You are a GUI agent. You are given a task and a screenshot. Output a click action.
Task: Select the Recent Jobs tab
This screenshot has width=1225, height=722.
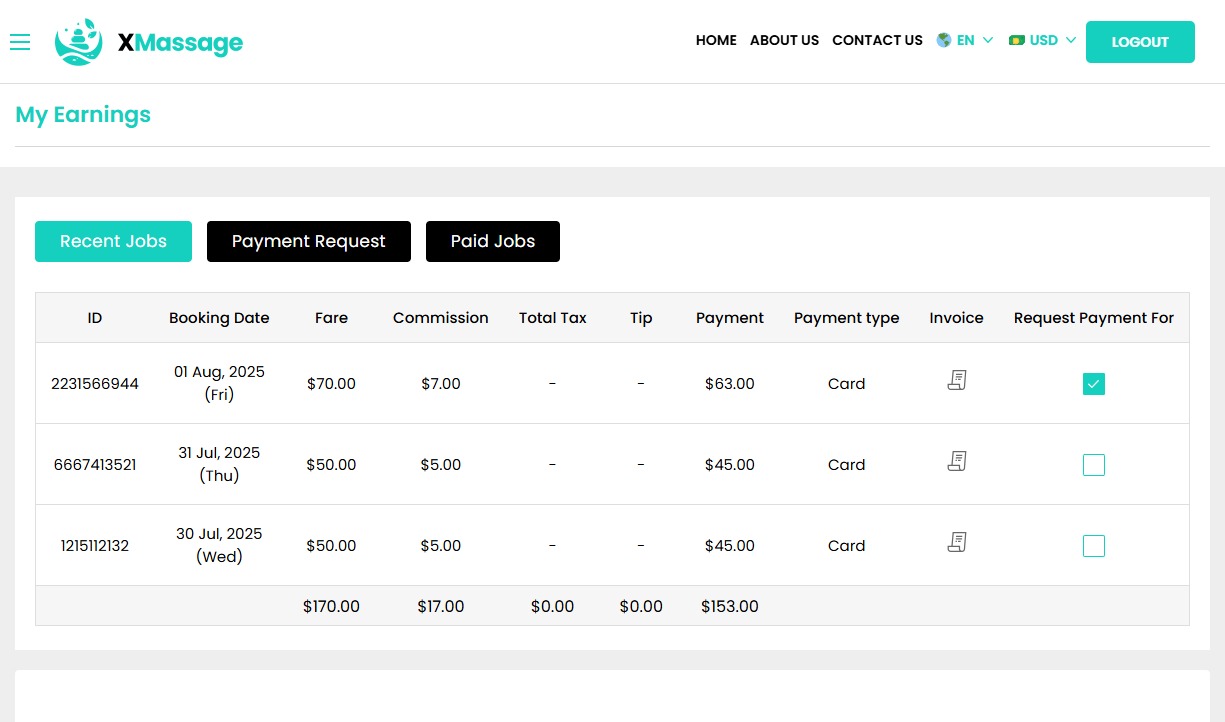click(x=113, y=242)
